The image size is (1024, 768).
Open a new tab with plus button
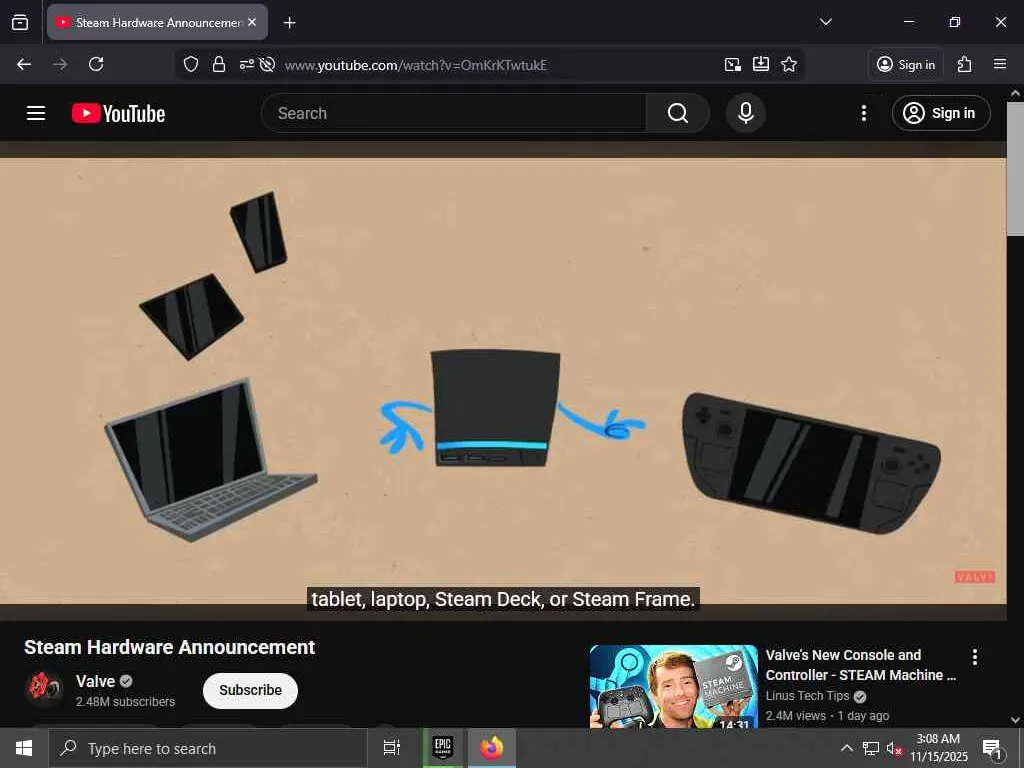coord(289,23)
